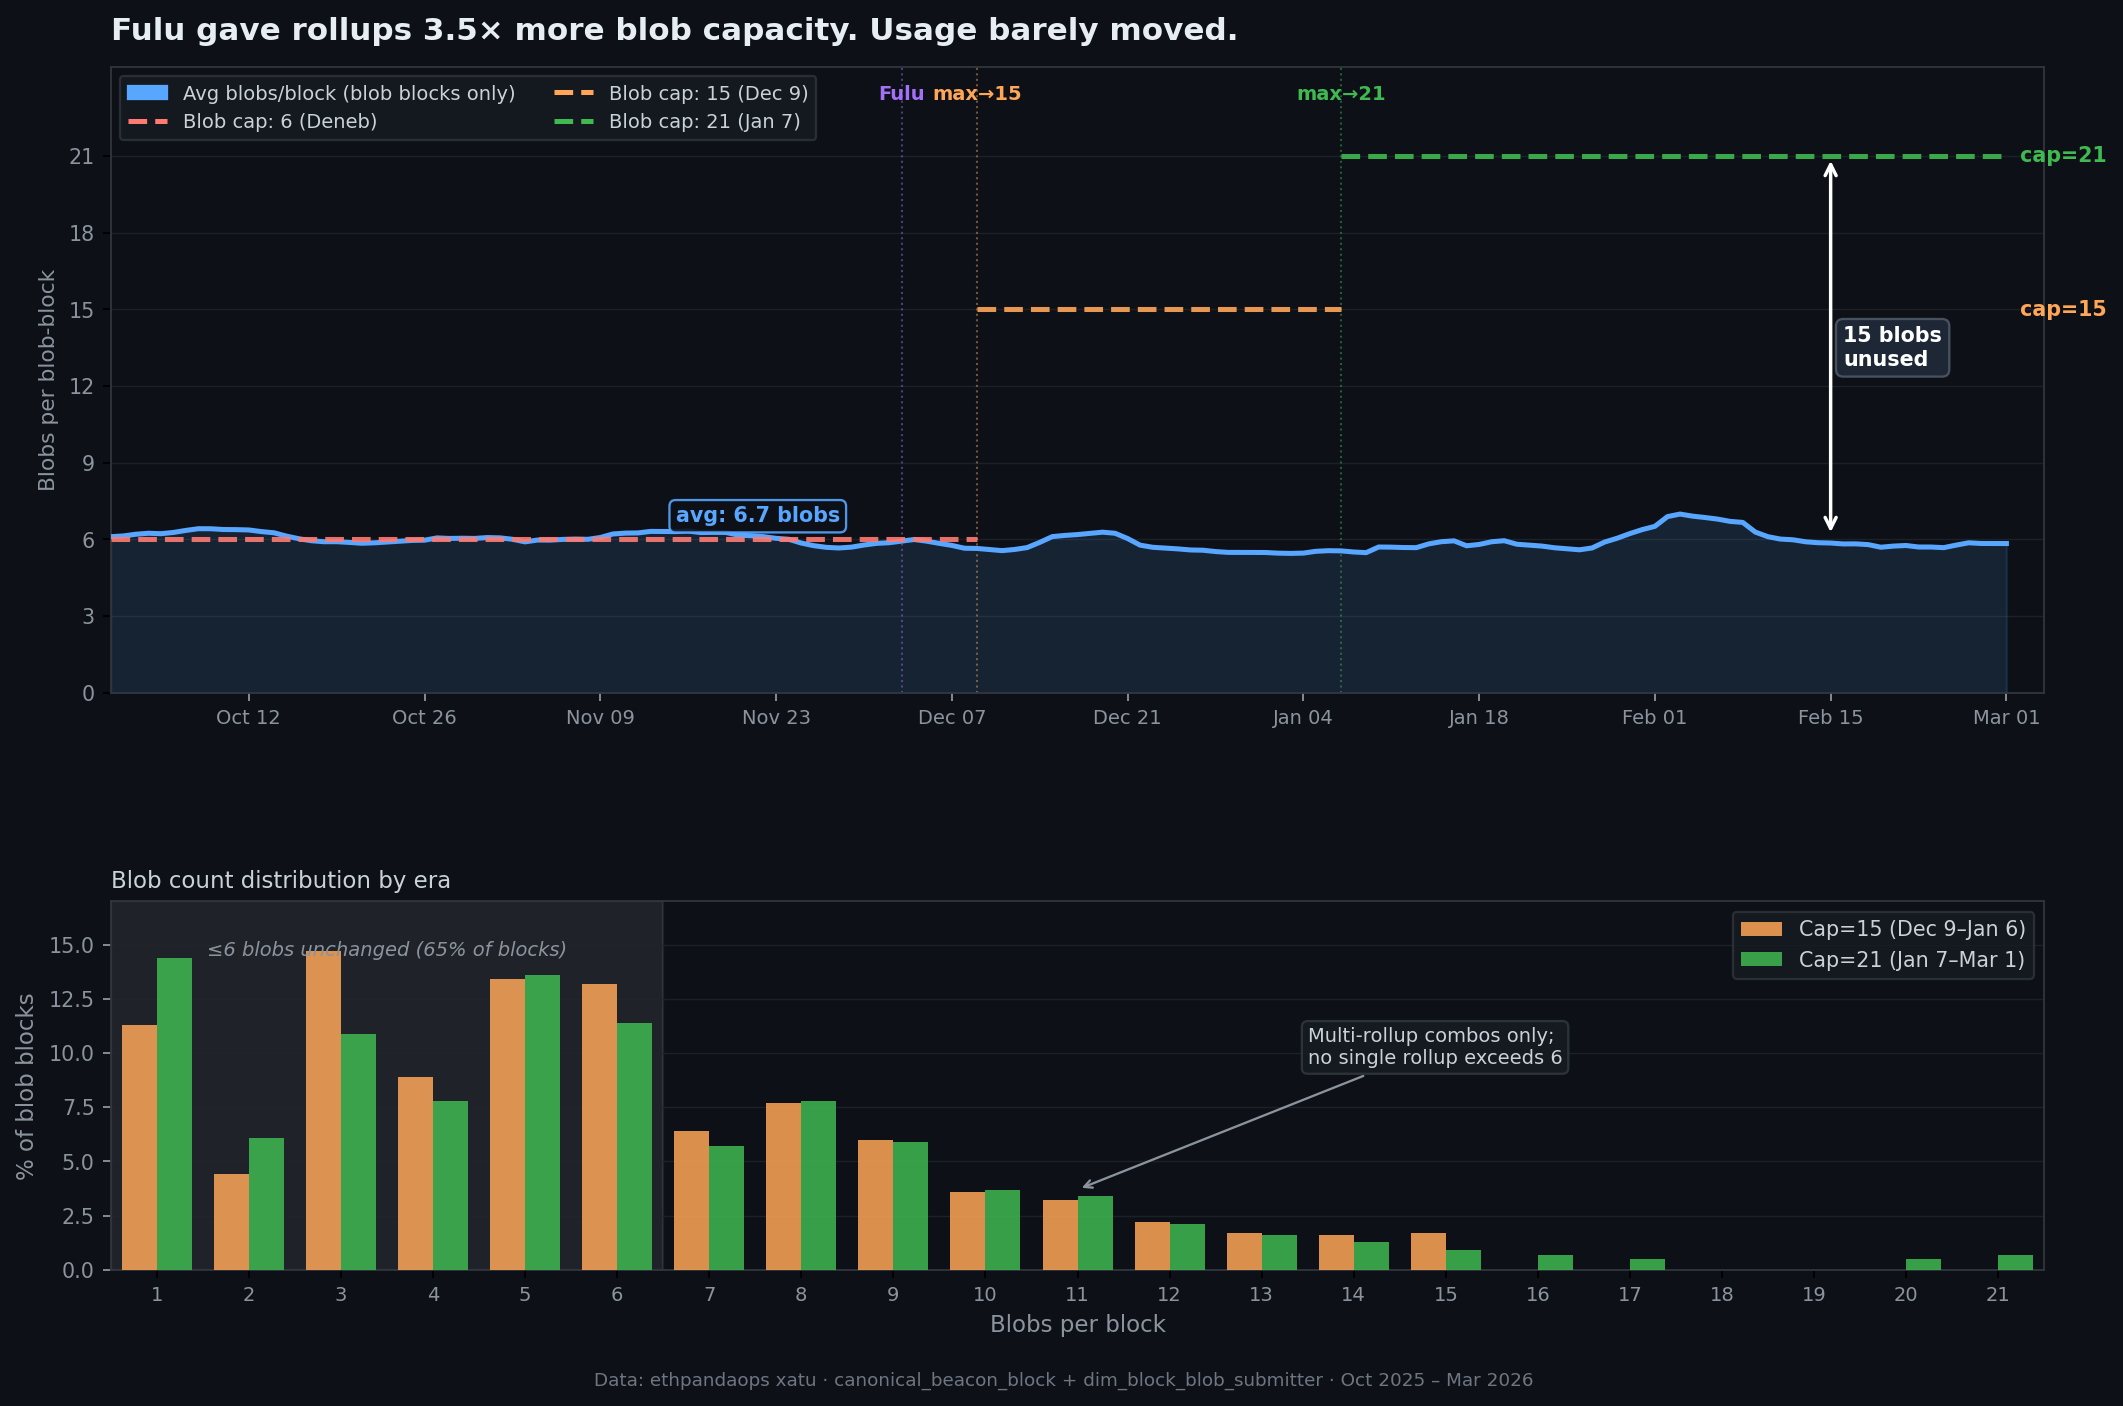The width and height of the screenshot is (2123, 1406).
Task: Click the orange max→15 marker label
Action: (977, 94)
